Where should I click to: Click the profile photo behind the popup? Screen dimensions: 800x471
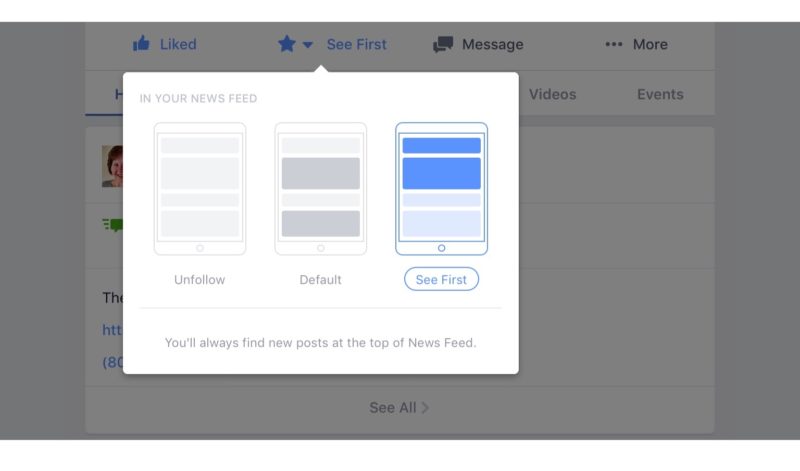pyautogui.click(x=112, y=166)
